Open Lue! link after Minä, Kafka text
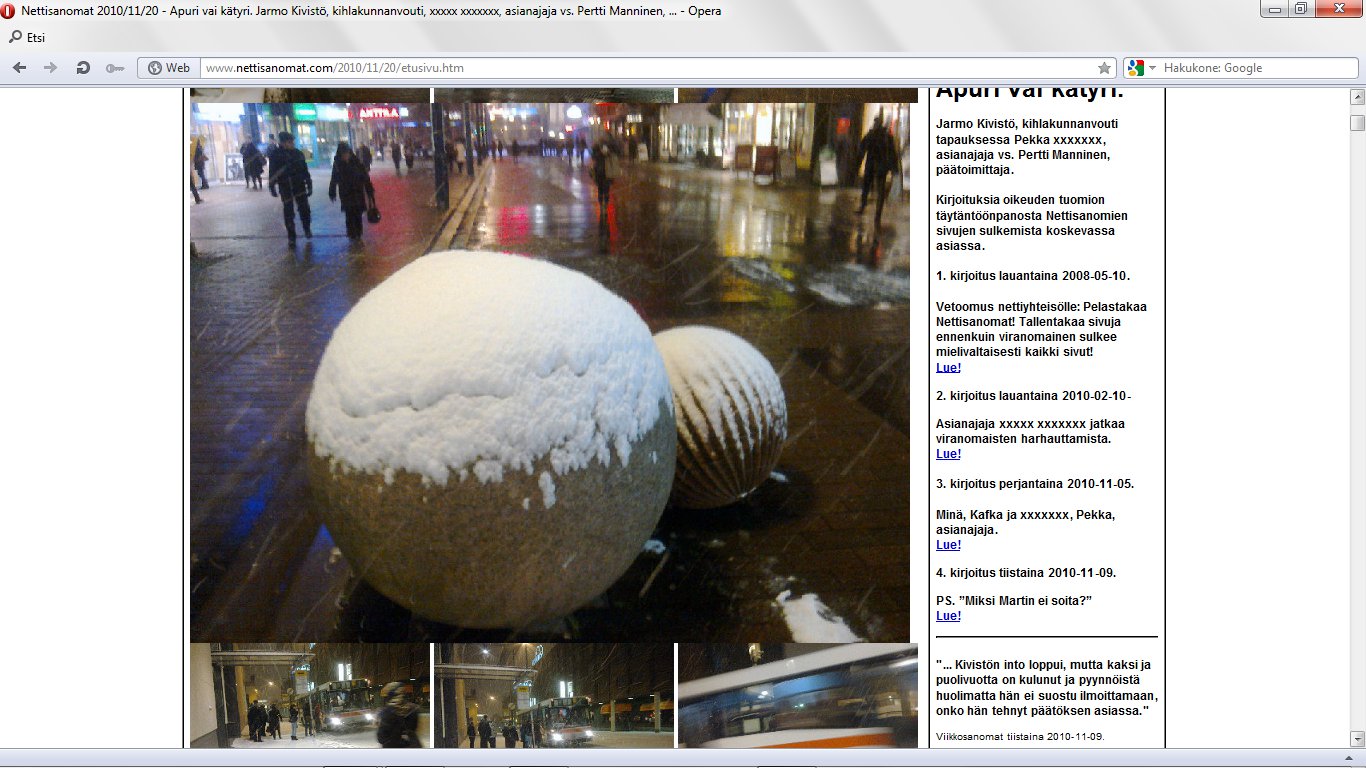This screenshot has width=1366, height=768. point(948,545)
